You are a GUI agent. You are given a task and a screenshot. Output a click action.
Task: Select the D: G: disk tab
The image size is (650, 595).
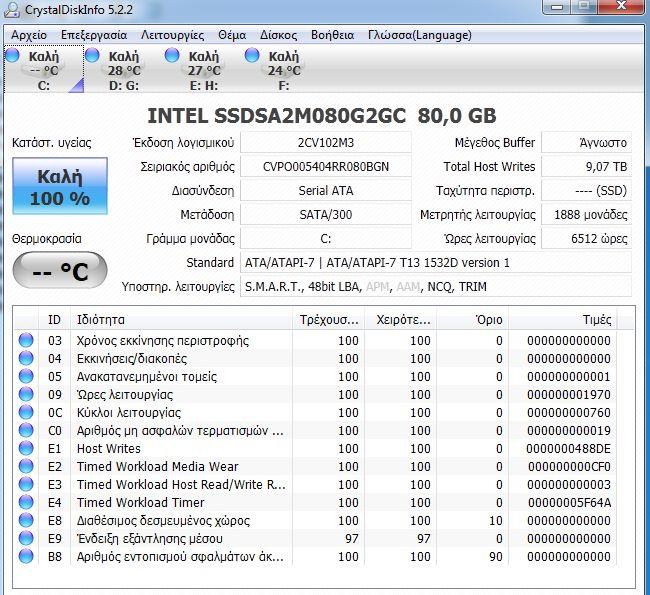[124, 70]
